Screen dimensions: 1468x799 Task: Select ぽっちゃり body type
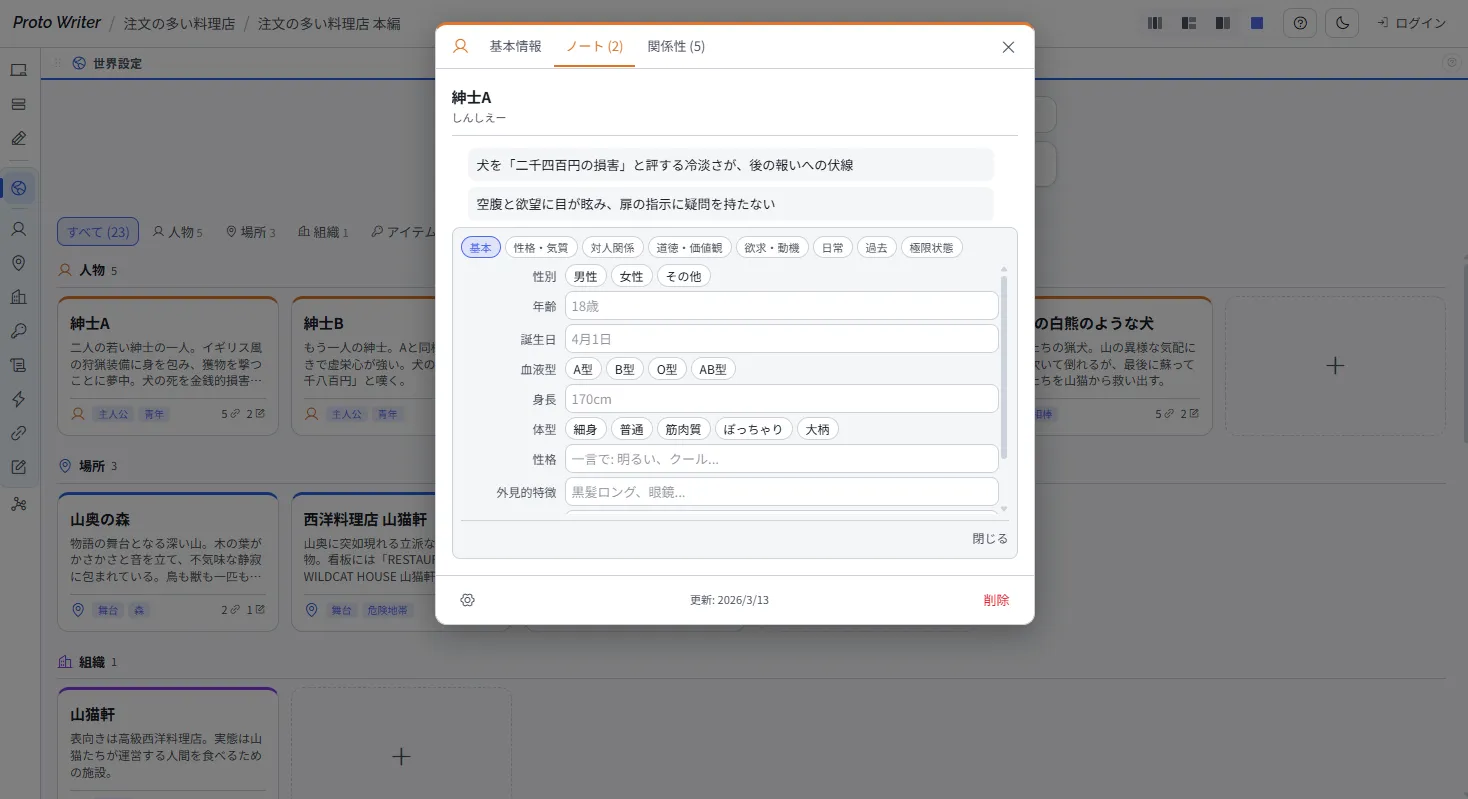[x=753, y=428]
